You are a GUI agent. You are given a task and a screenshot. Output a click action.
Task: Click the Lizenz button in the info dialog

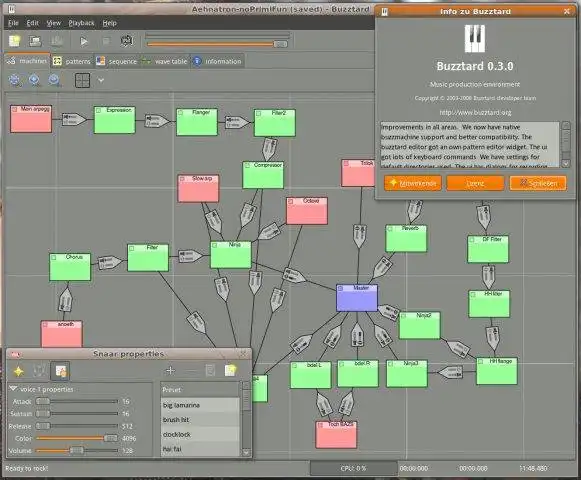475,183
